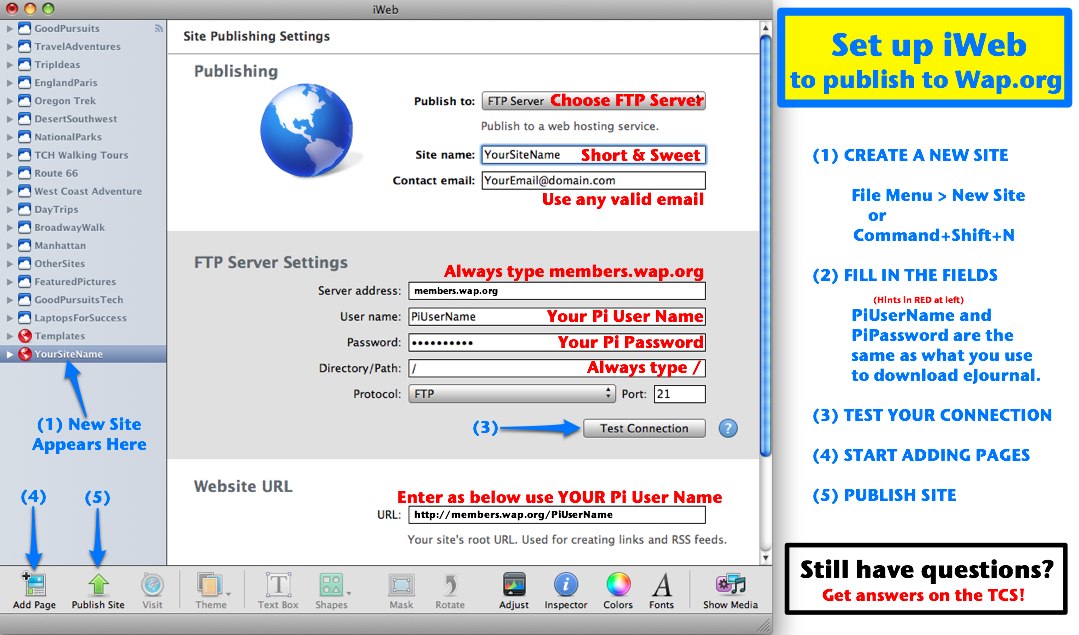Click the Visit toolbar icon

pos(152,585)
